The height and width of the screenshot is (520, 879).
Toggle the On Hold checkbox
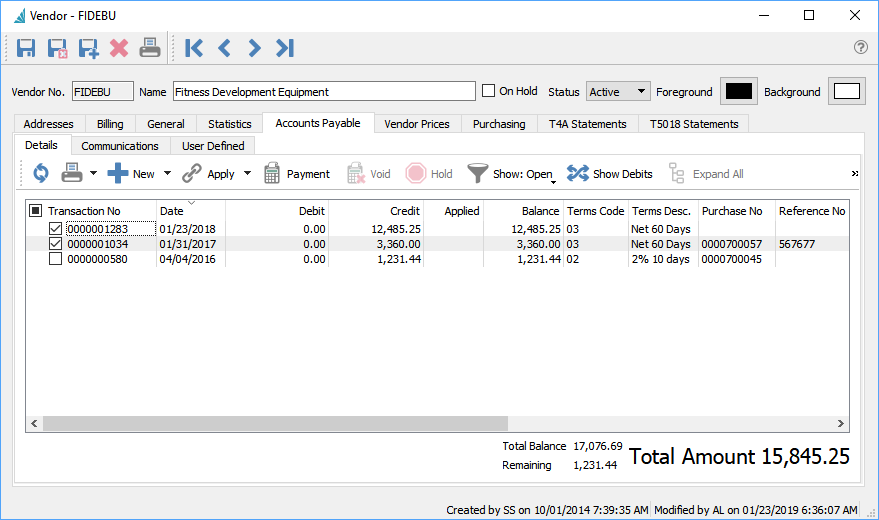point(489,91)
